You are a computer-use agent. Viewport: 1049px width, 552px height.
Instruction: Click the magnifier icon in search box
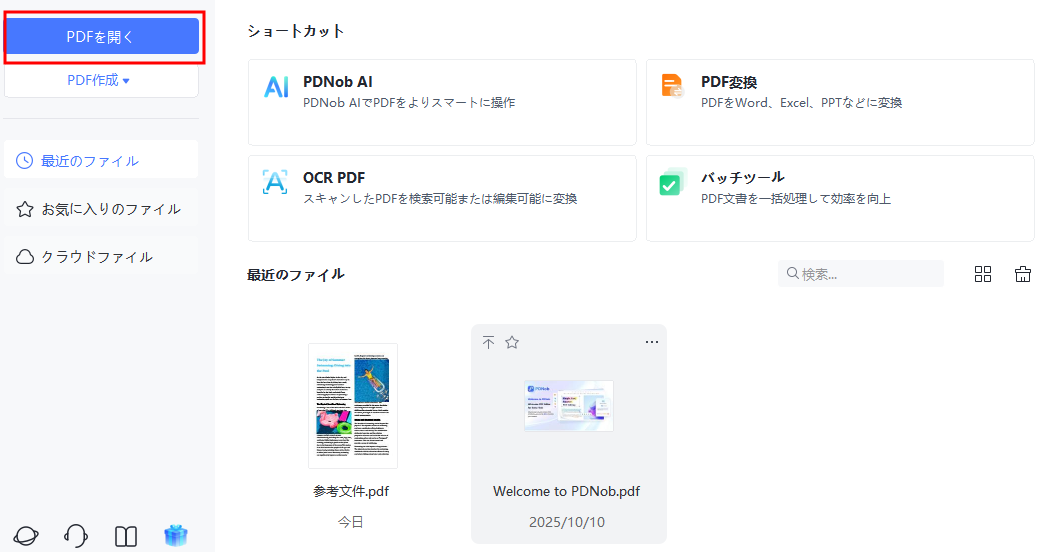click(793, 273)
